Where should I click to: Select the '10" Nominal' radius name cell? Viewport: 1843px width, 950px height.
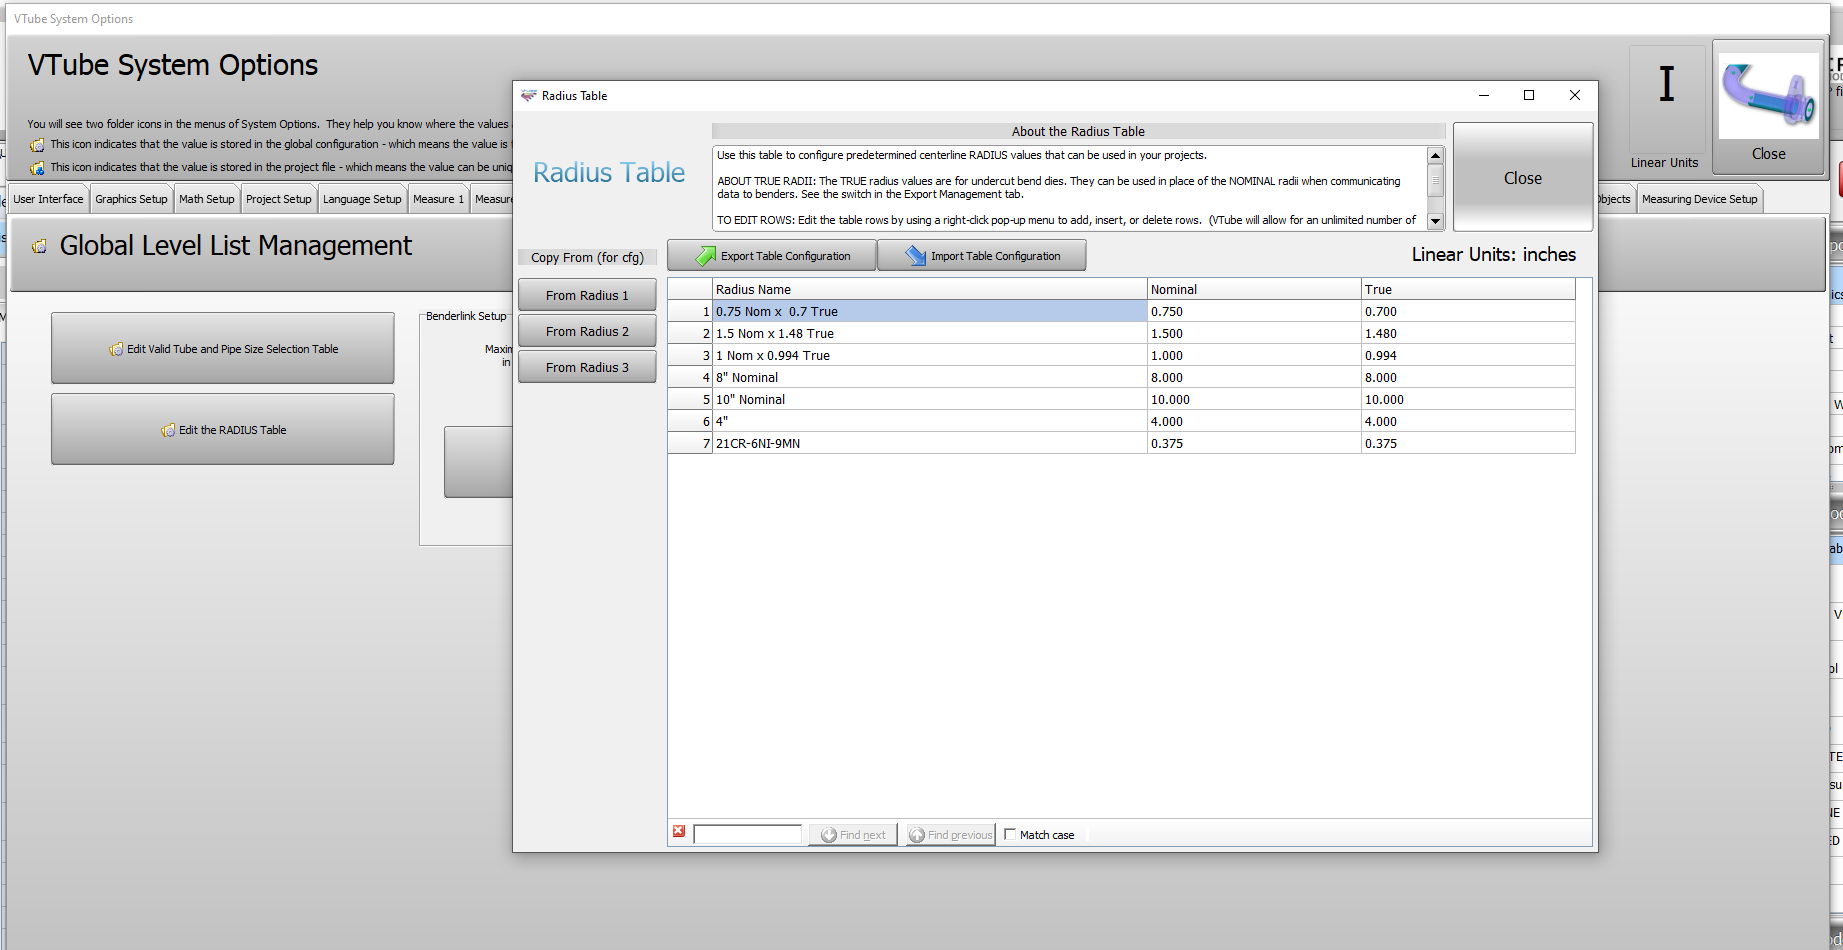tap(929, 399)
